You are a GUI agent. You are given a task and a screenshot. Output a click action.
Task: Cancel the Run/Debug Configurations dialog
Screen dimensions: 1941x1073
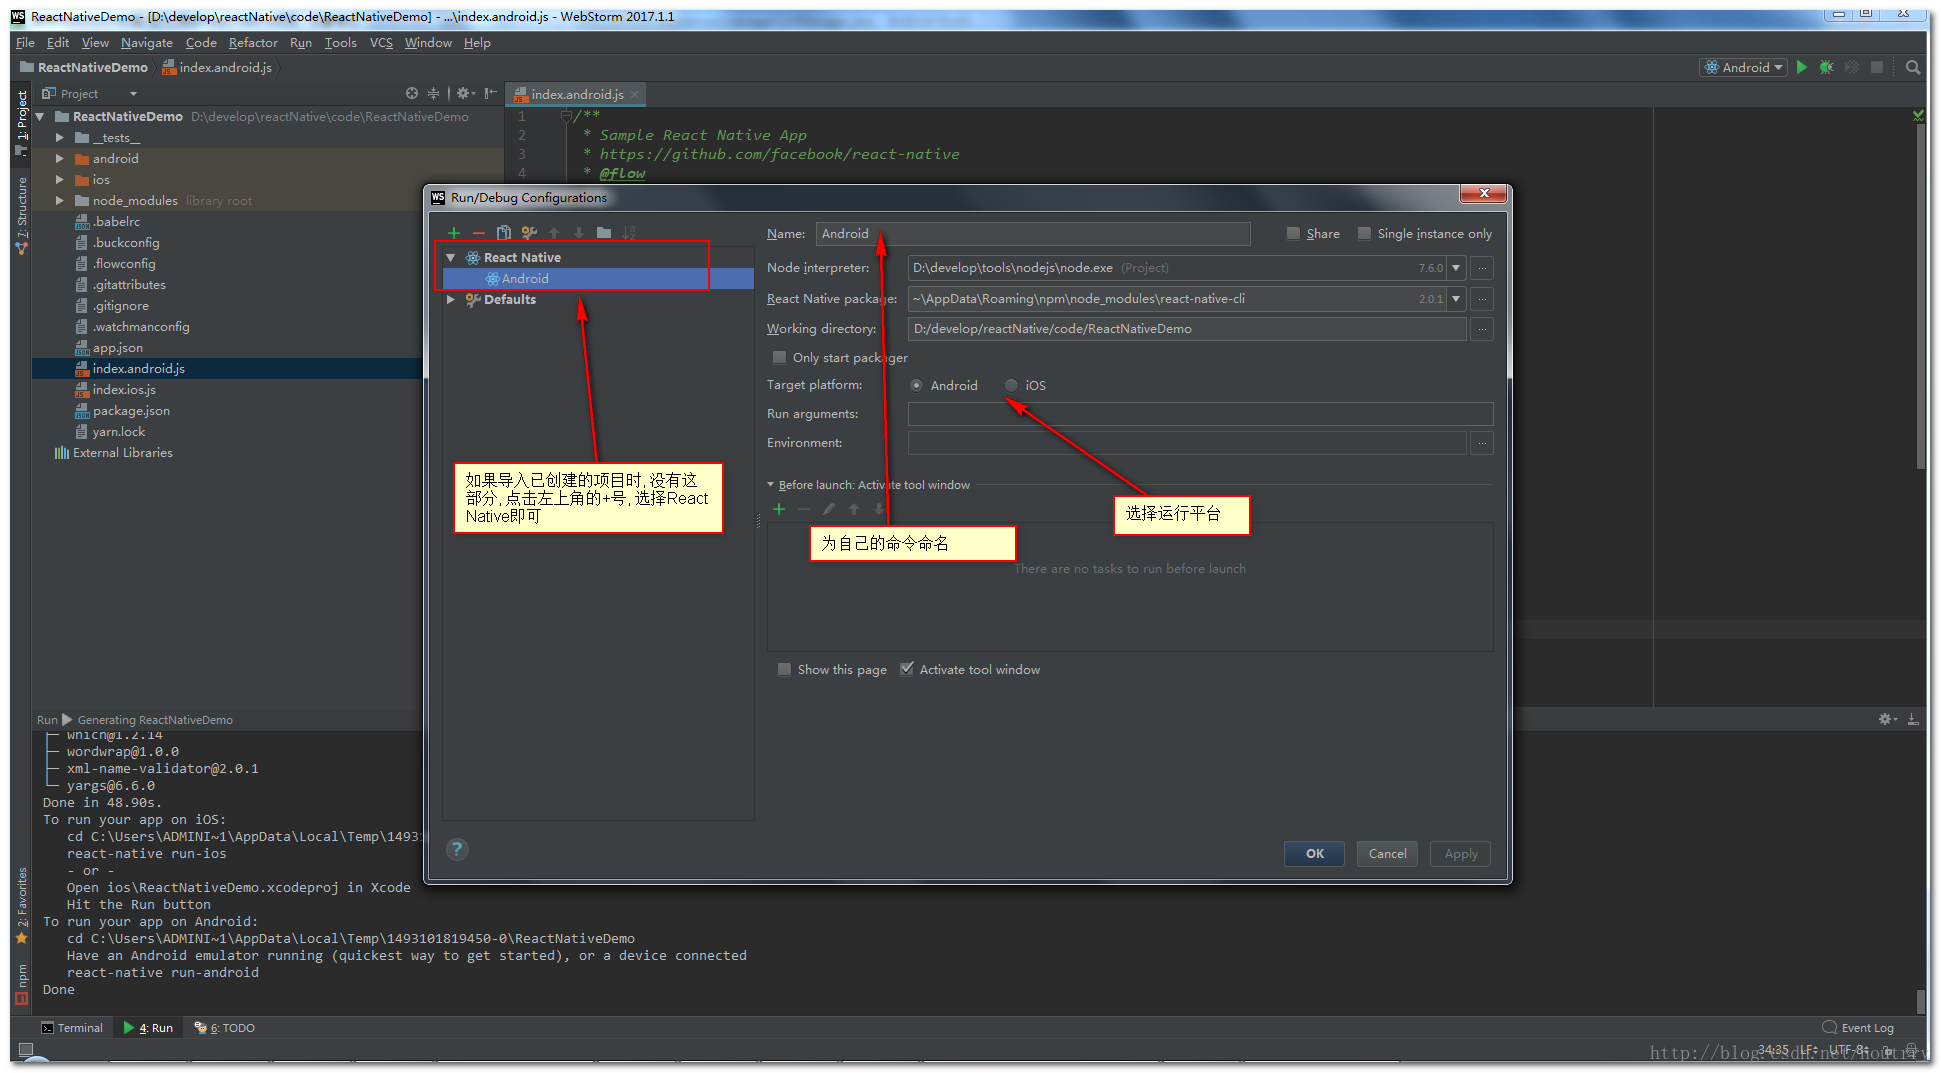[x=1387, y=854]
